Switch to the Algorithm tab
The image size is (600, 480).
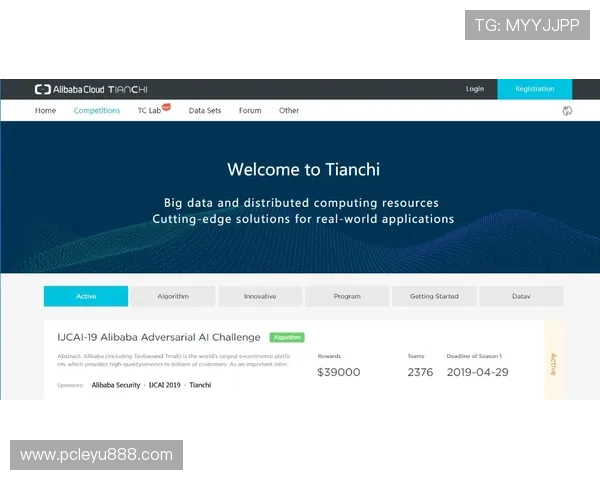pyautogui.click(x=173, y=296)
